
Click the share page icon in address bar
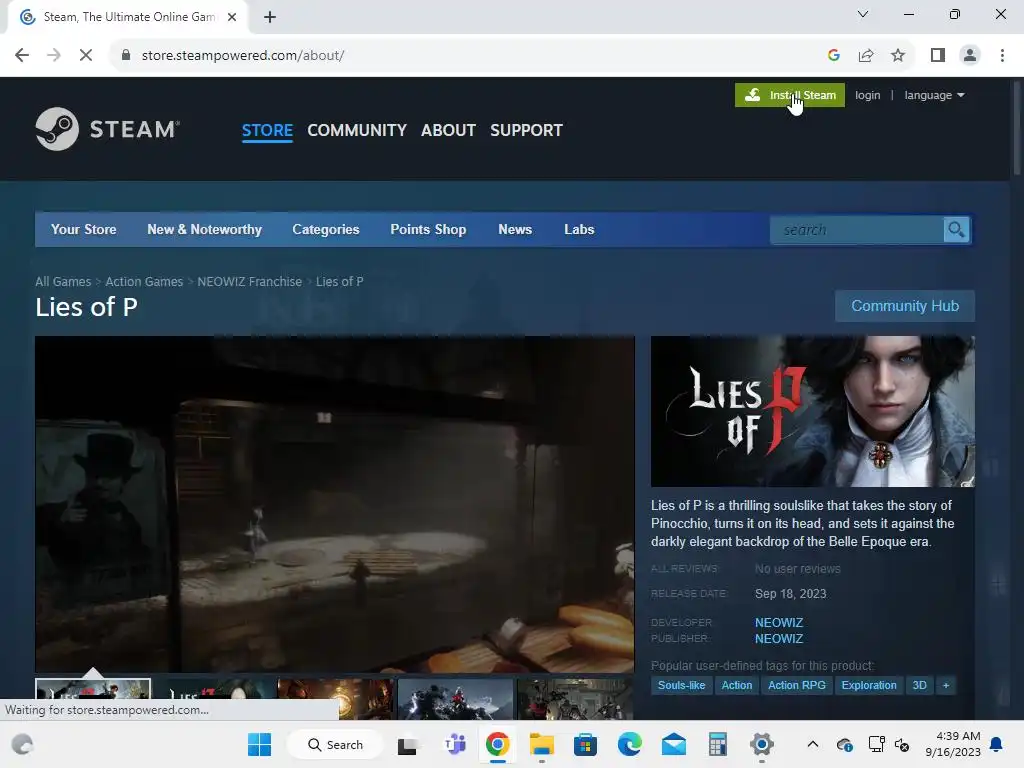pyautogui.click(x=866, y=56)
